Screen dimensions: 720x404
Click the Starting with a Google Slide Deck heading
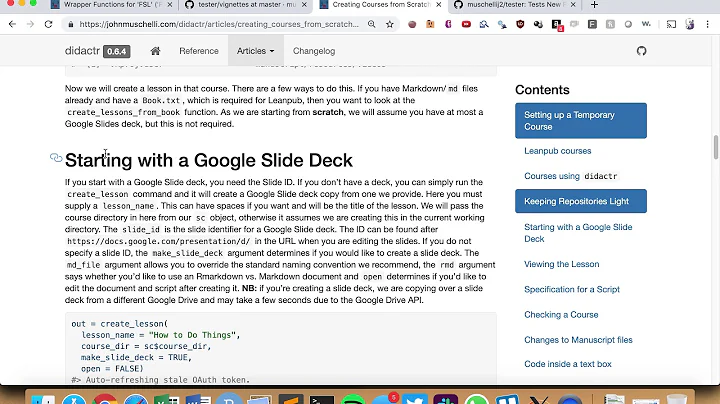(x=209, y=160)
